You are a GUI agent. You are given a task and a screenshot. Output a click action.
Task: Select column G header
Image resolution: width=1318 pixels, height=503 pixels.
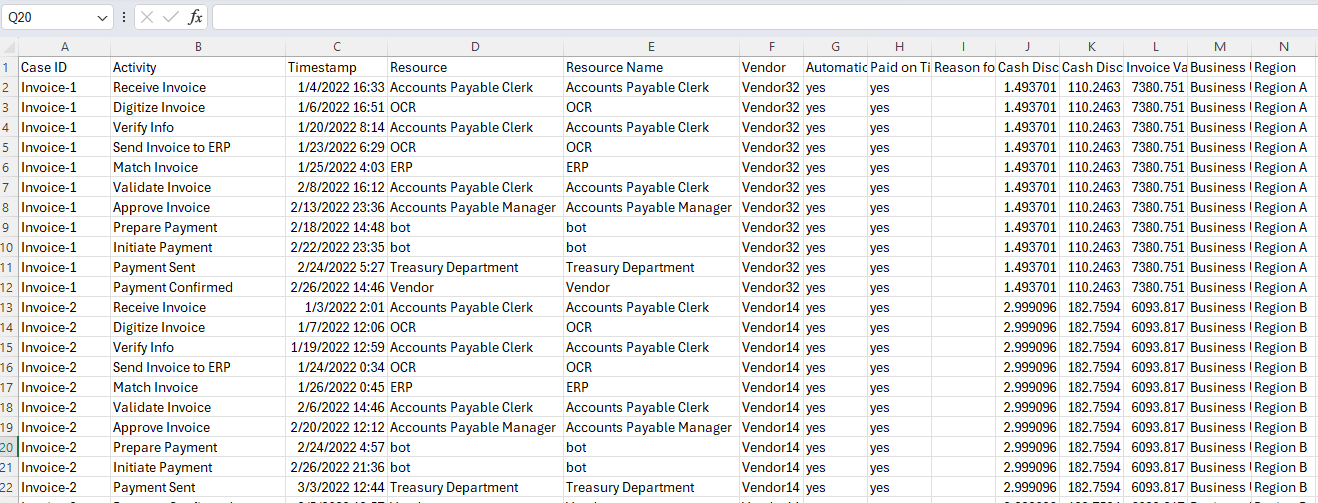[835, 46]
